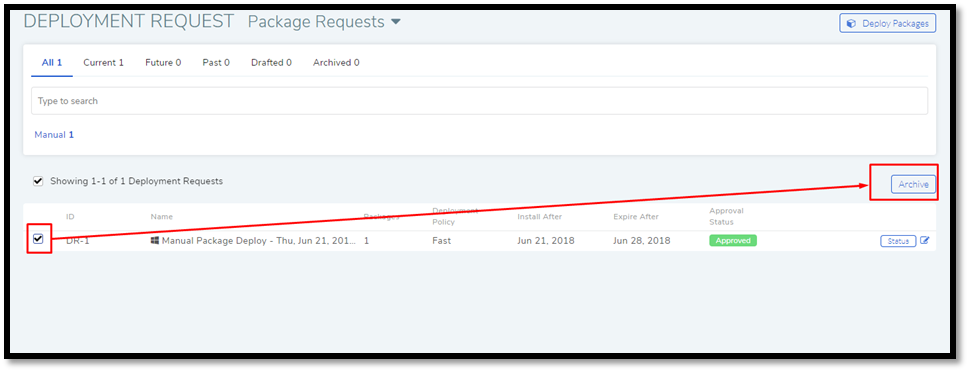
Task: Click the Name column header
Action: tap(162, 217)
